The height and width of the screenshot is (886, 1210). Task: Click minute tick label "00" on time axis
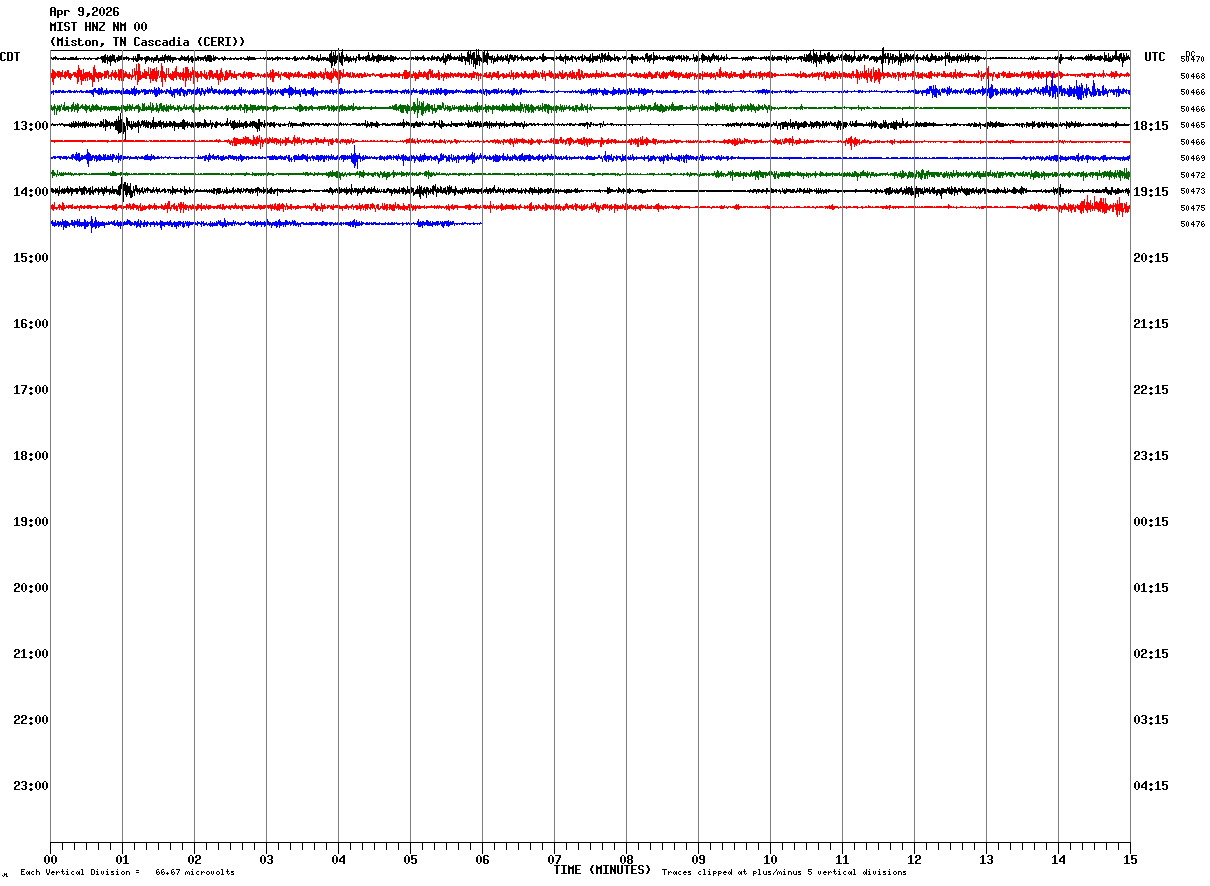[50, 860]
